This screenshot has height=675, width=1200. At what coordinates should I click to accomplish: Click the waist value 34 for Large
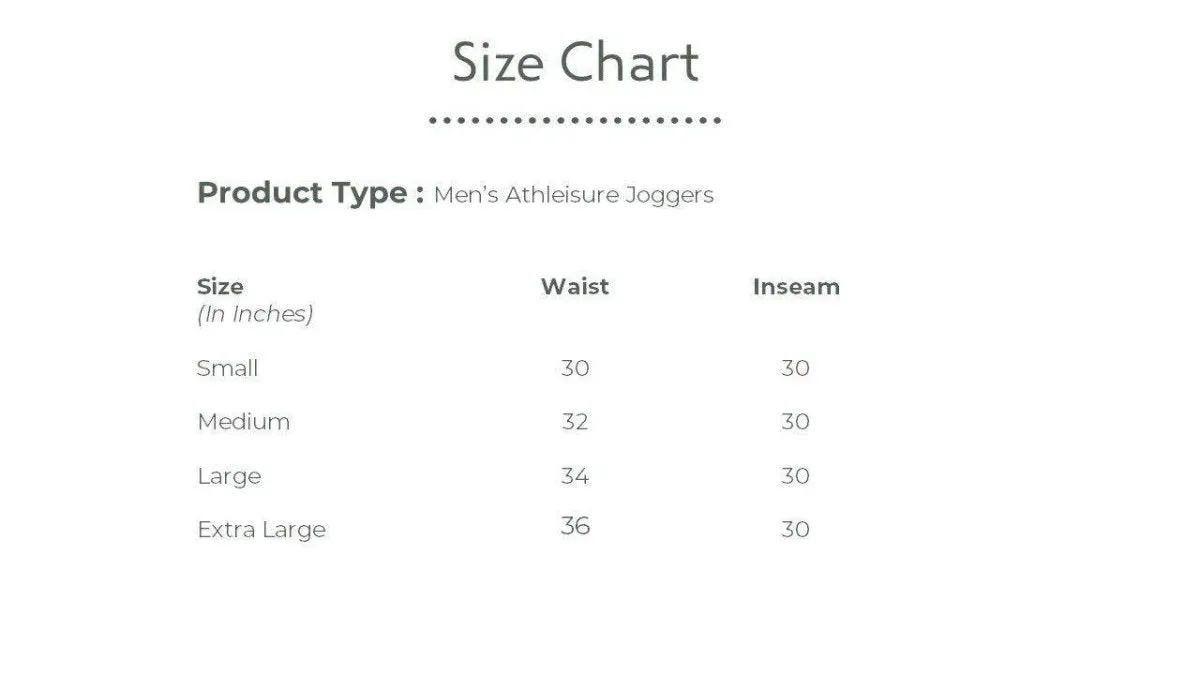(575, 476)
